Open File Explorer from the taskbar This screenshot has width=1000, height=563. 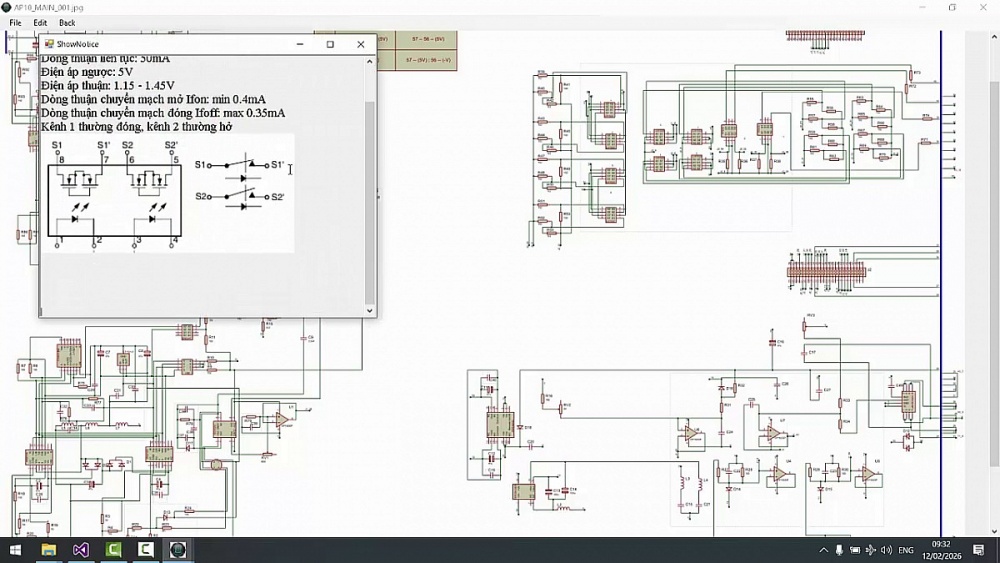(x=48, y=550)
